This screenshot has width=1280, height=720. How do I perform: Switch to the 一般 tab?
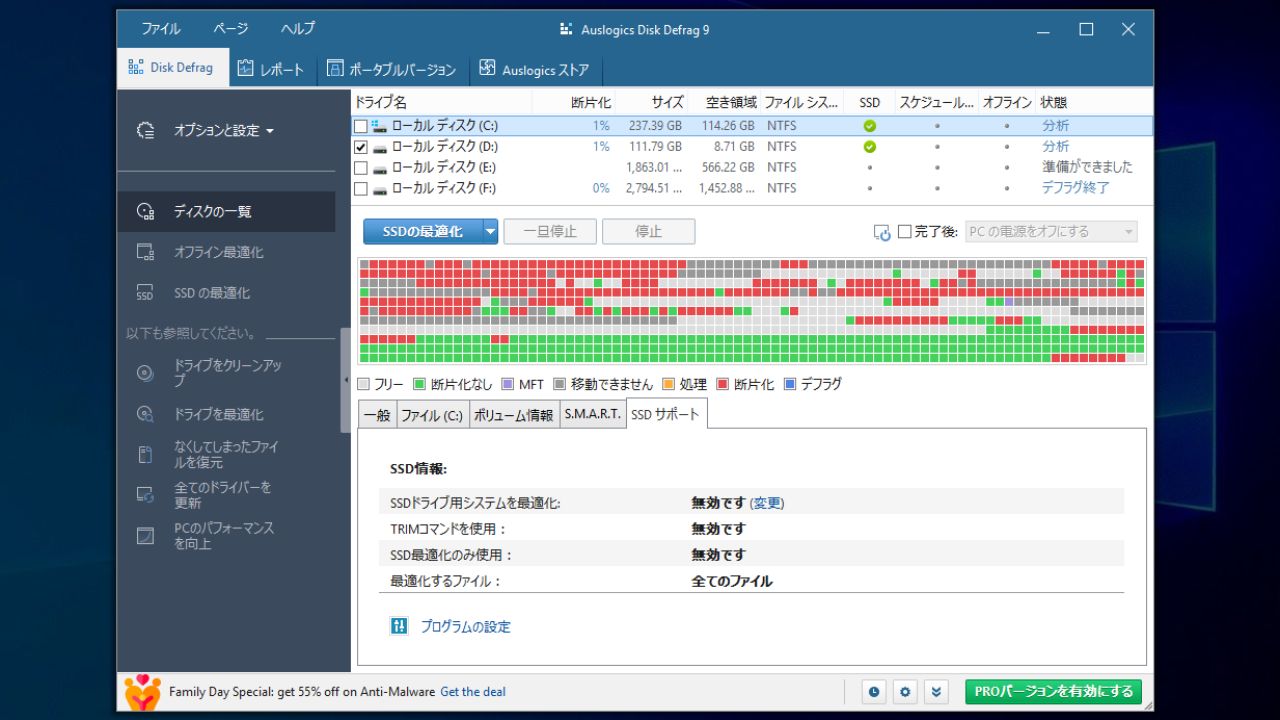pos(377,415)
